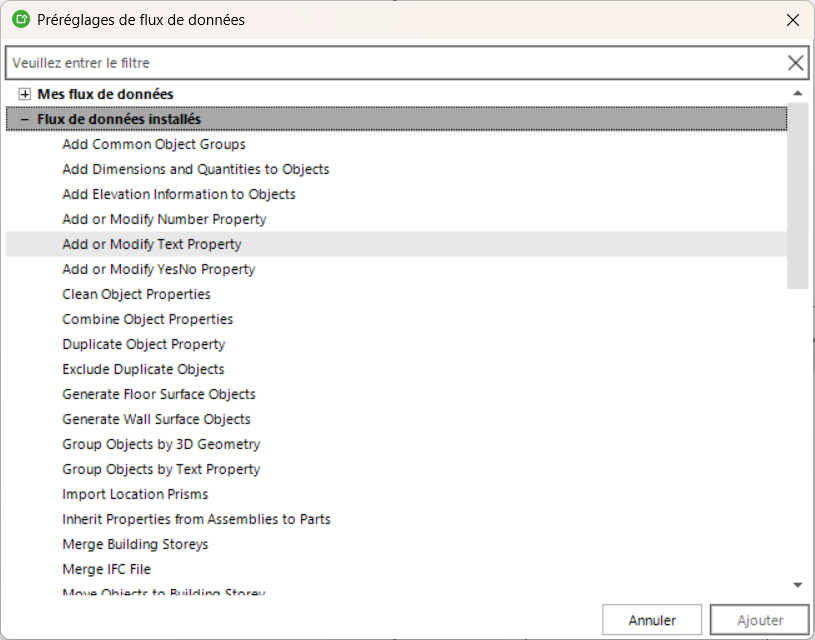Clear the filter with the X icon

[x=796, y=63]
